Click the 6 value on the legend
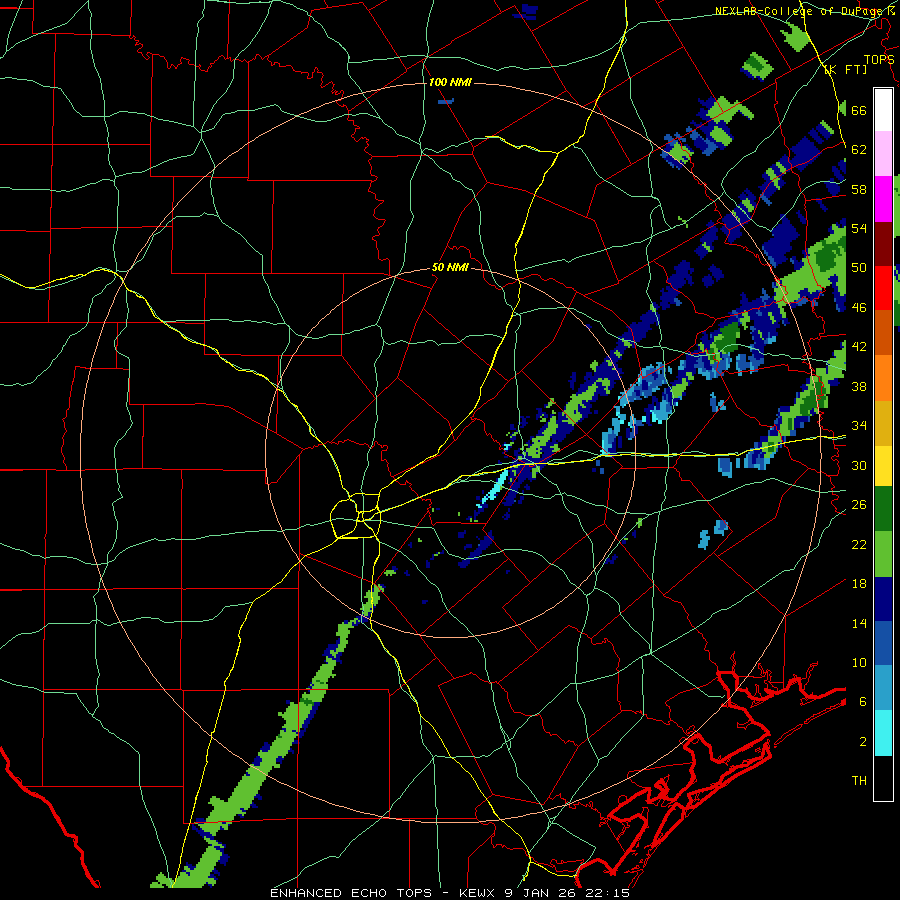The height and width of the screenshot is (900, 900). (863, 702)
